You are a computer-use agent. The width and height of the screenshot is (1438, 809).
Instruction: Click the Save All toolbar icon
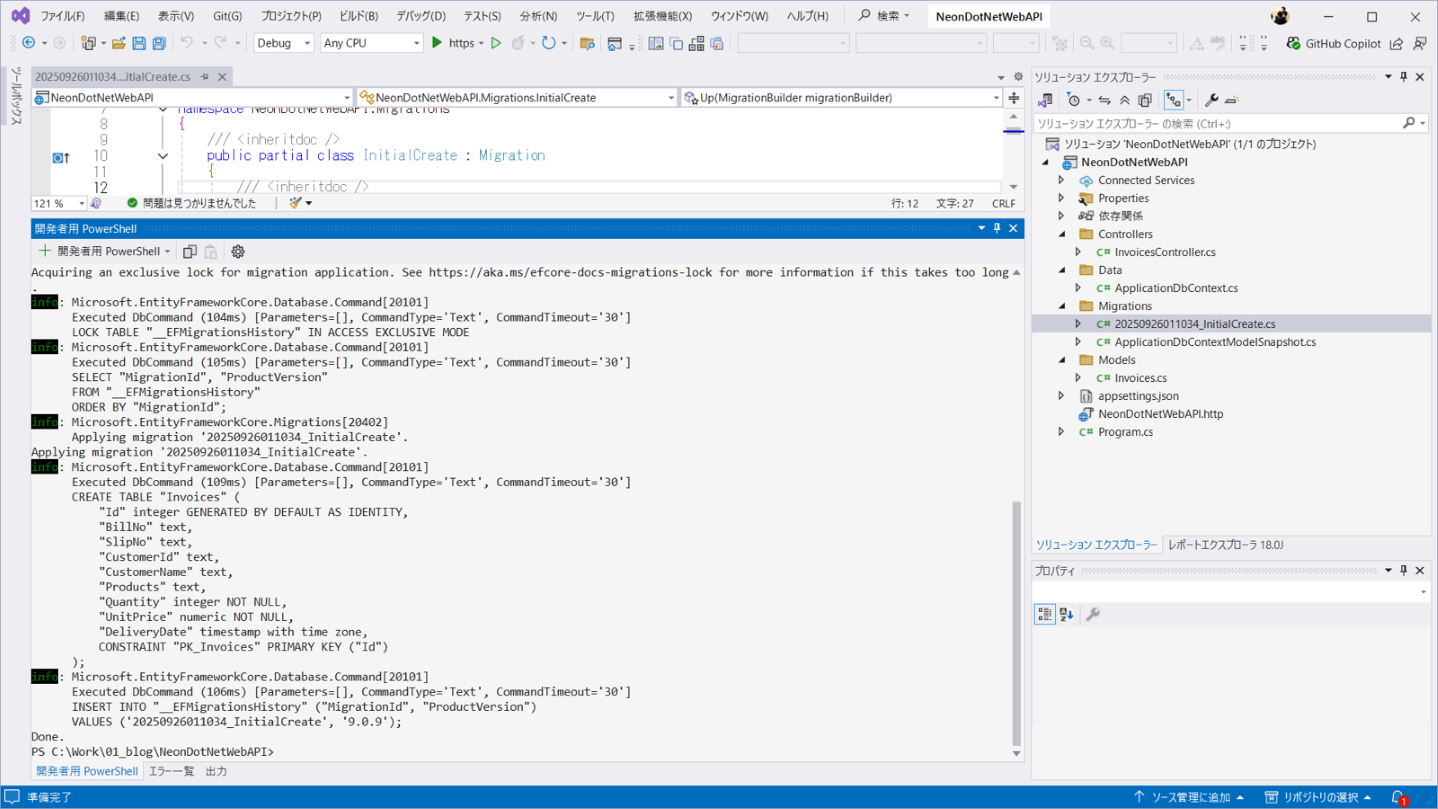click(160, 43)
